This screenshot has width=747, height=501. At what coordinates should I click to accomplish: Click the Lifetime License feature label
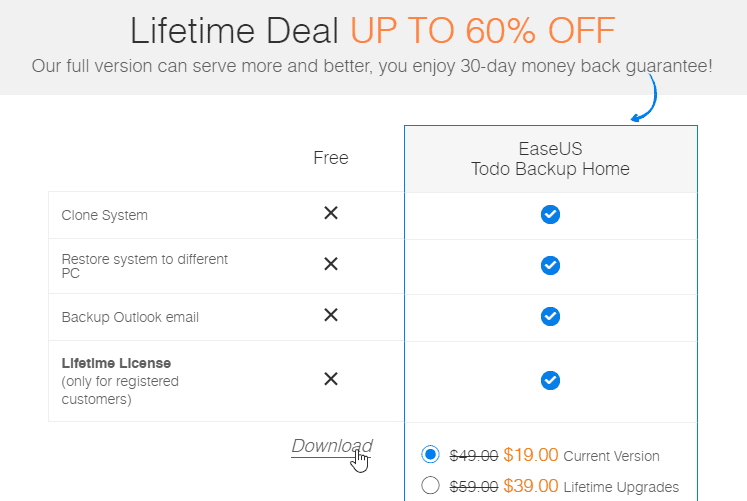click(x=116, y=363)
